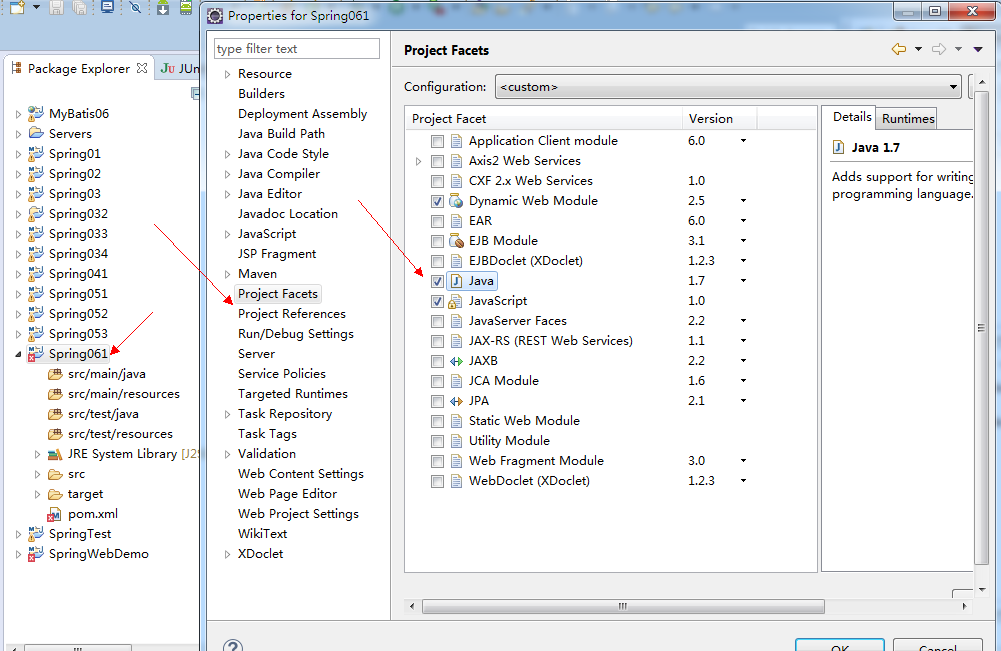1001x651 pixels.
Task: Click the Web Fragment Module icon
Action: (456, 461)
